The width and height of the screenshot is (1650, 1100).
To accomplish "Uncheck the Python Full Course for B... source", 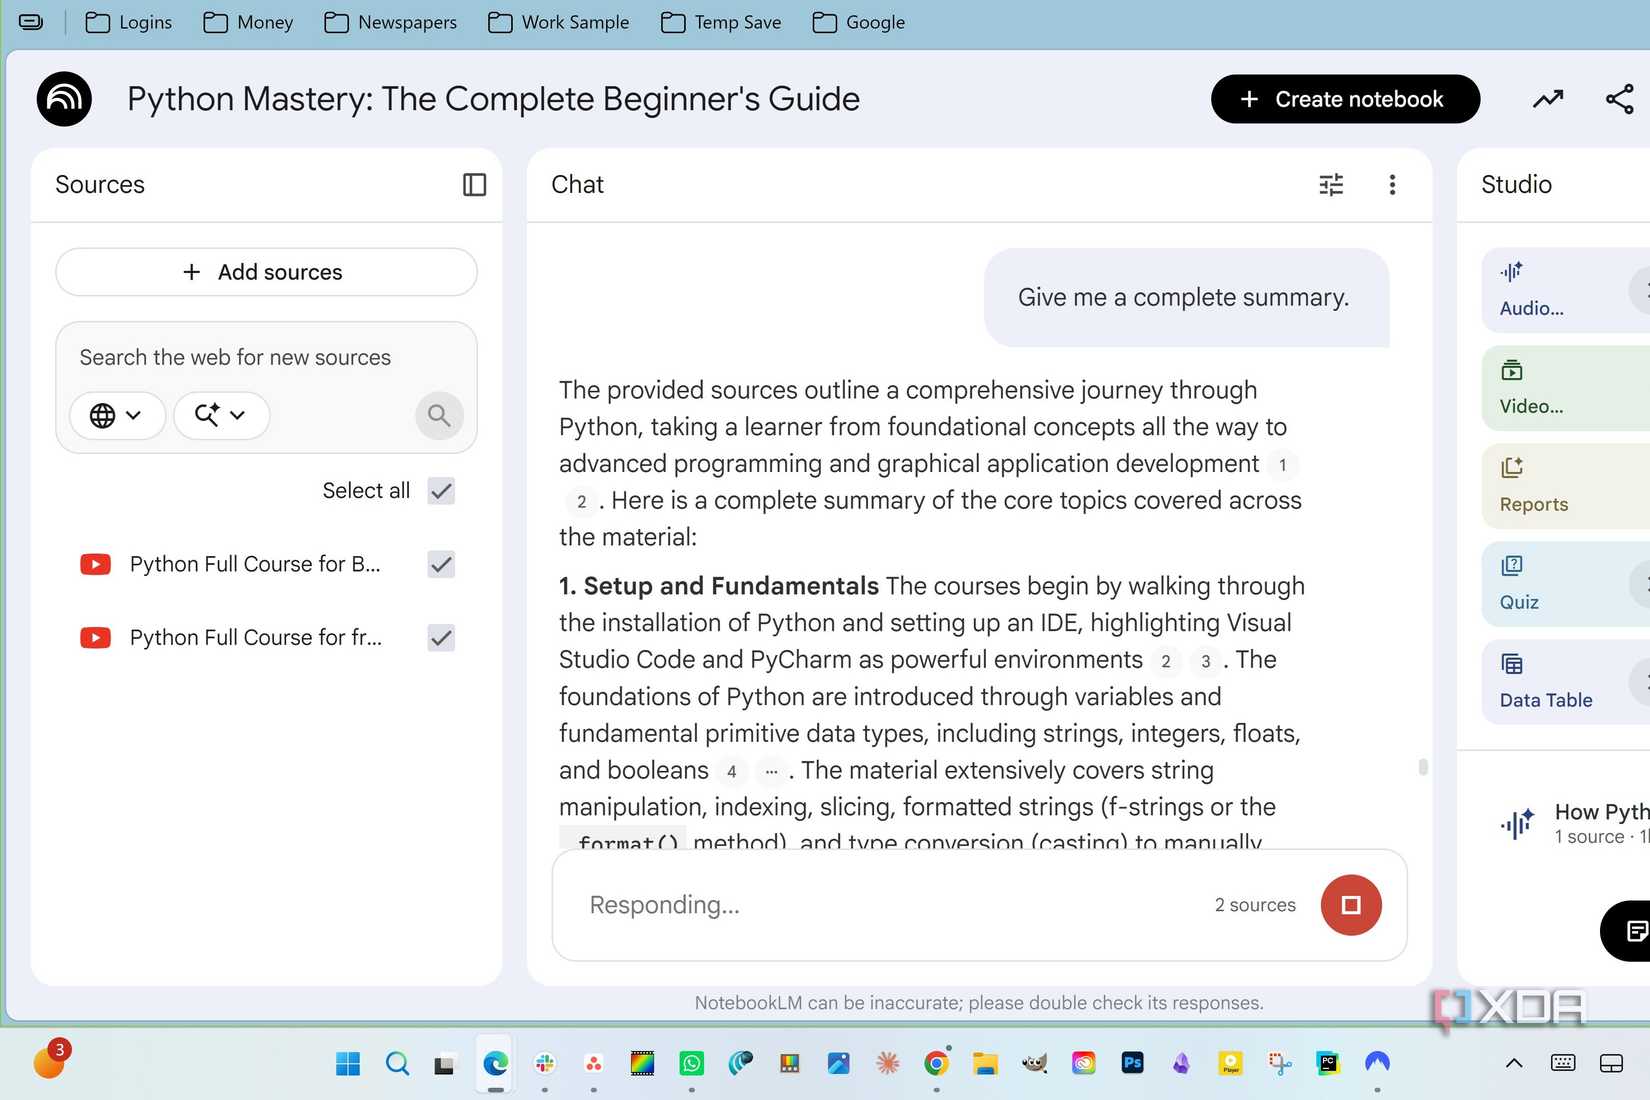I will click(x=441, y=564).
